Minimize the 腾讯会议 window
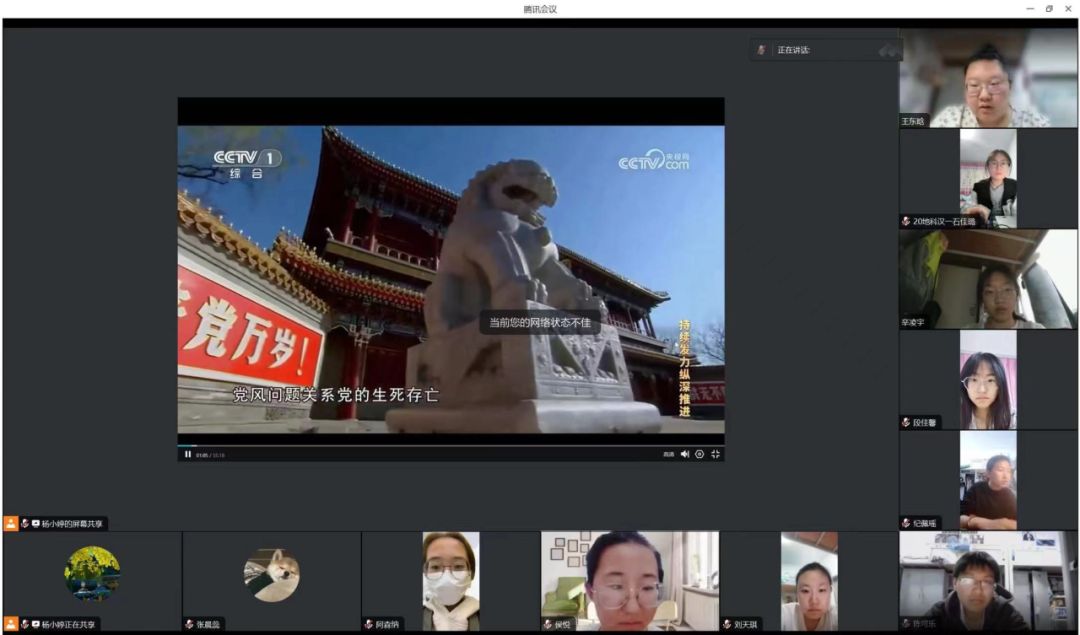This screenshot has width=1080, height=635. (1030, 9)
